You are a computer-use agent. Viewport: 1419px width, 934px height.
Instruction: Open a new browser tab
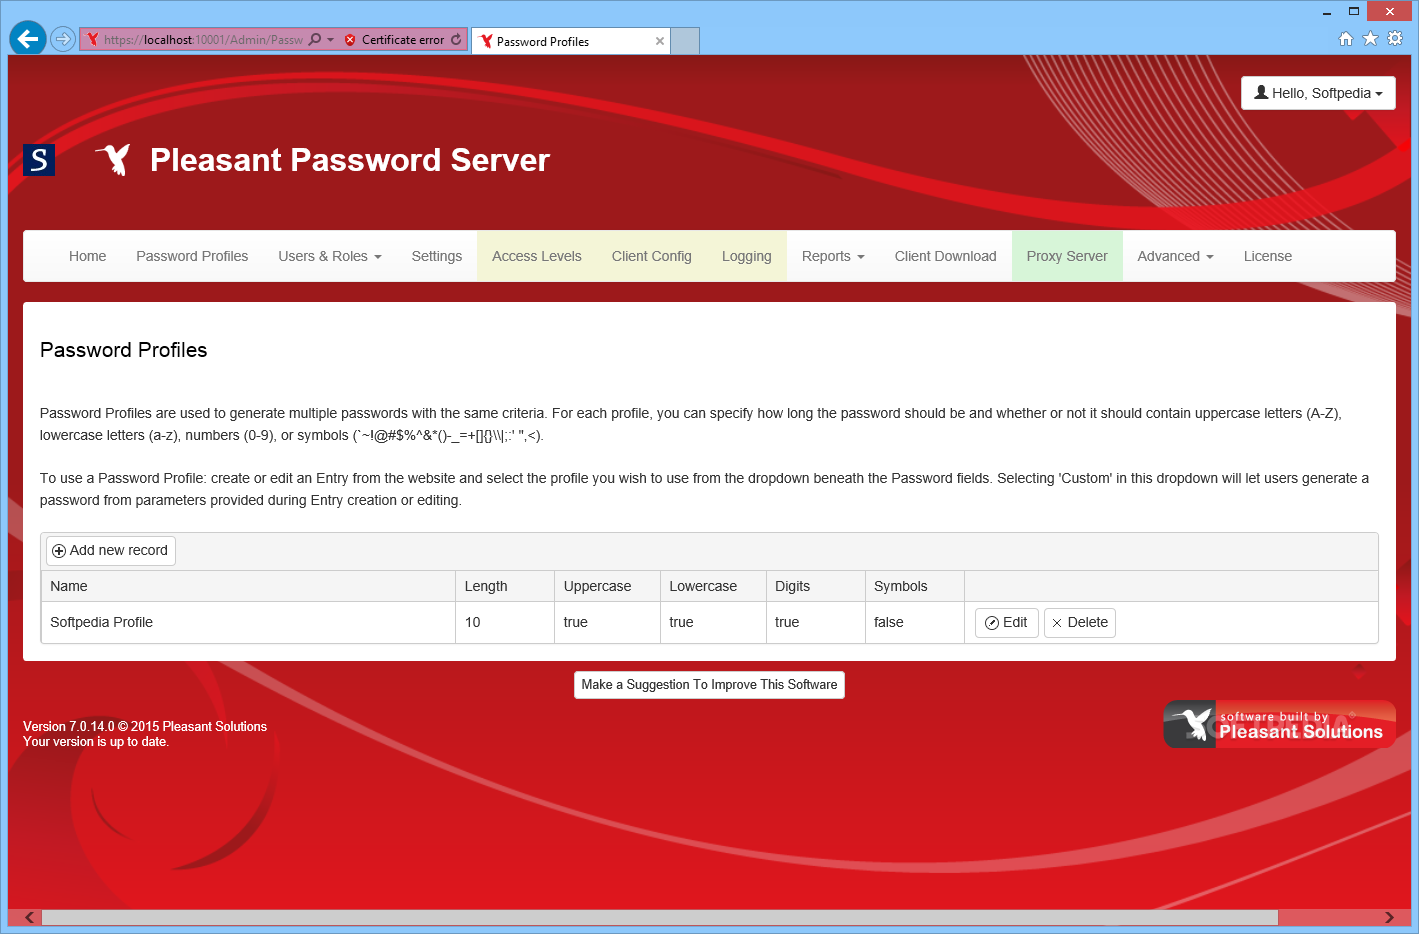coord(684,41)
